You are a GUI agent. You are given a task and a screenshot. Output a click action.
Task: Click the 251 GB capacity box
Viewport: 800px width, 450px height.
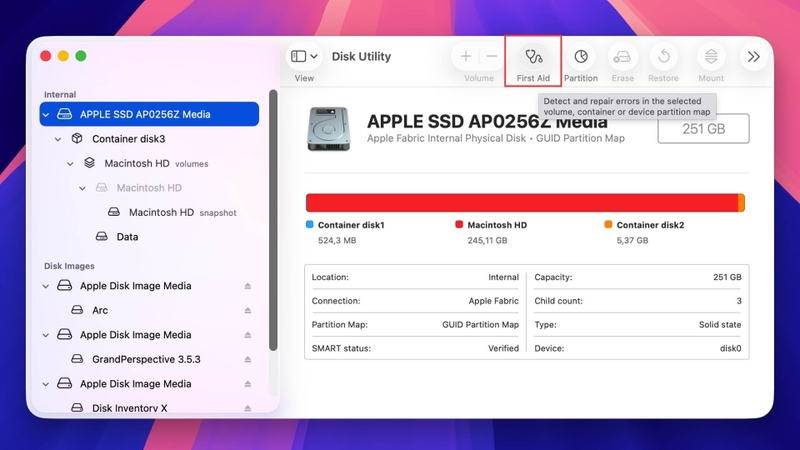704,129
